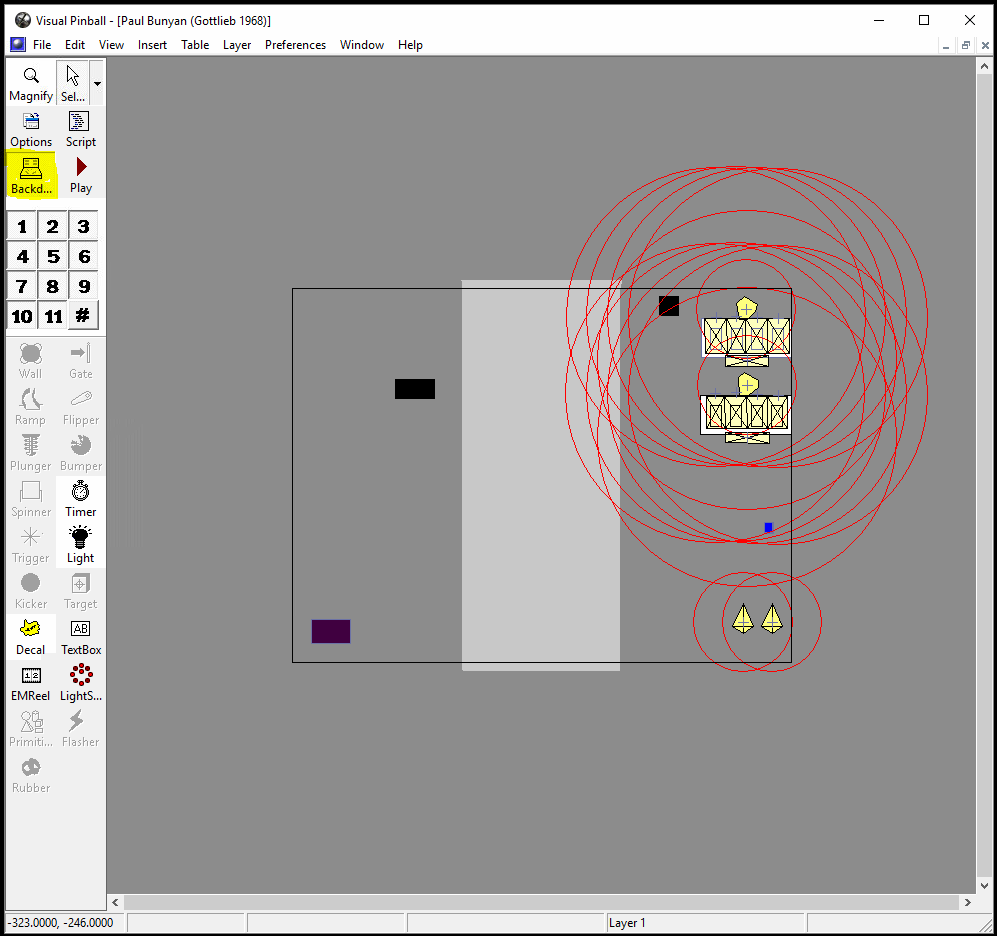Select the wide black rectangle object
Viewport: 997px width, 936px height.
[x=415, y=389]
